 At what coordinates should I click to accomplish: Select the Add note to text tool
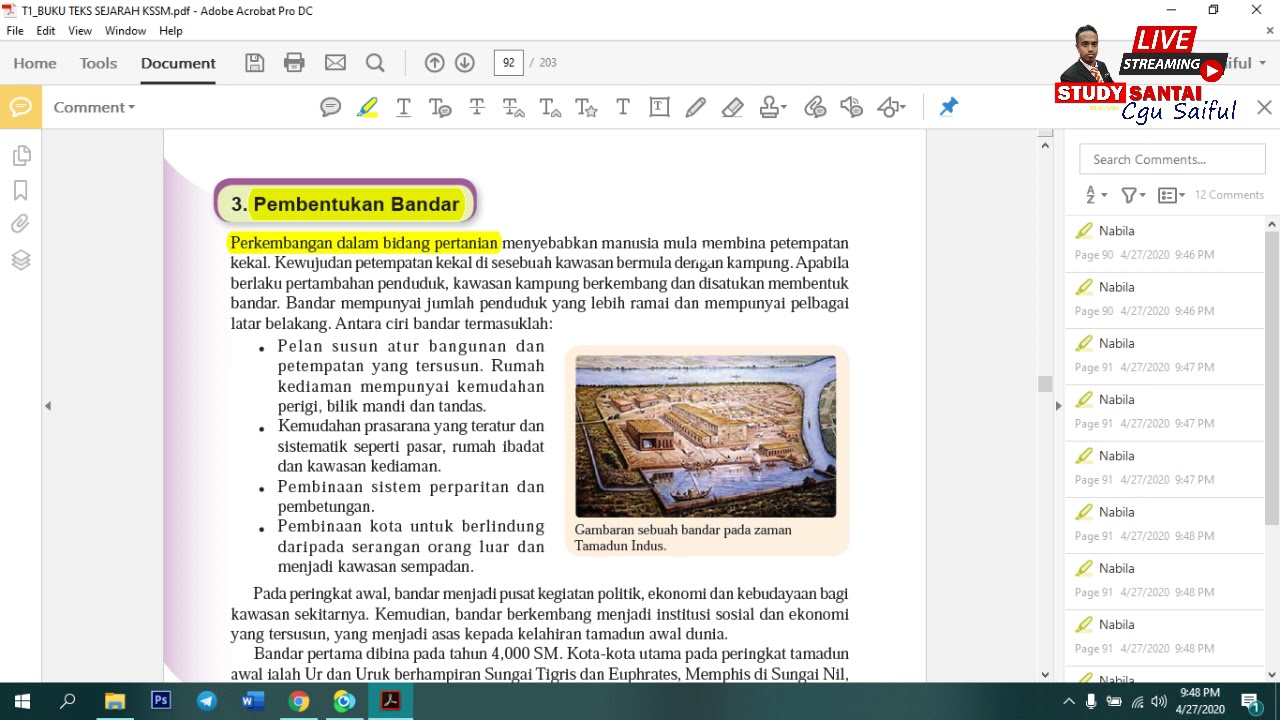point(440,107)
